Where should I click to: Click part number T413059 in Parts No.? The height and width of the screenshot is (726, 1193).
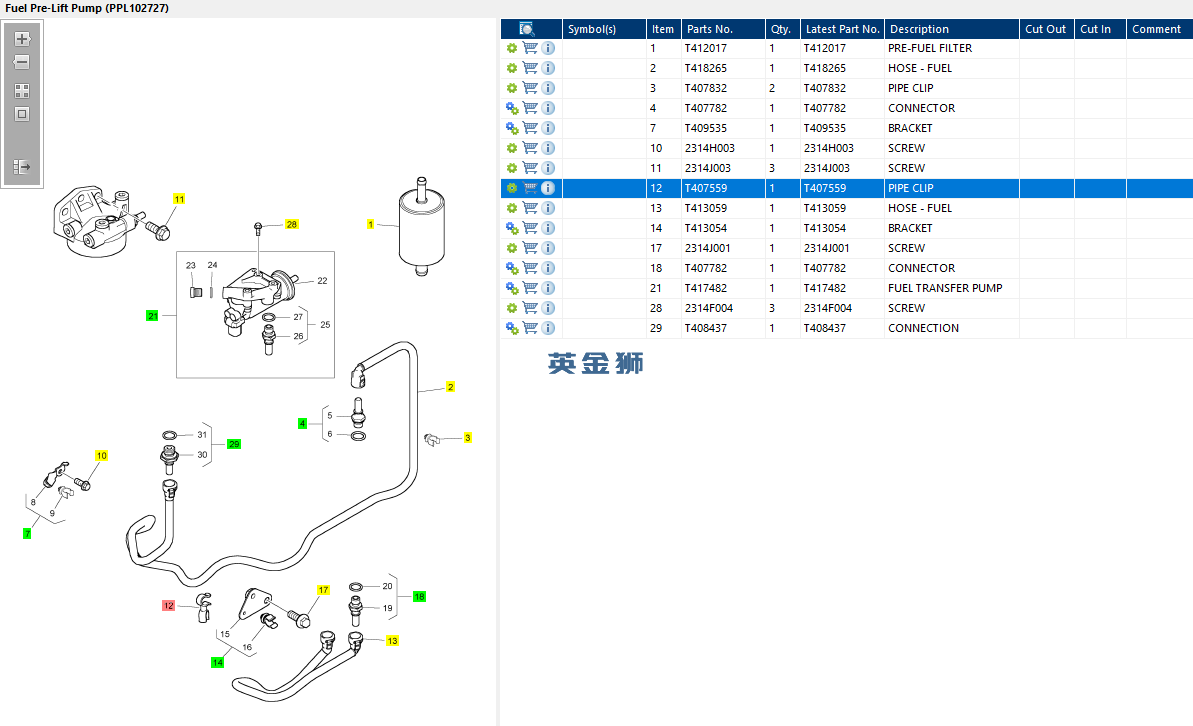(x=705, y=208)
